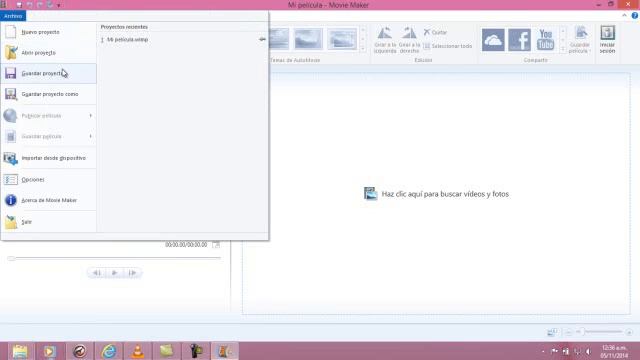Expand the share gallery dropdown arrow
The image size is (640, 360).
pyautogui.click(x=563, y=49)
